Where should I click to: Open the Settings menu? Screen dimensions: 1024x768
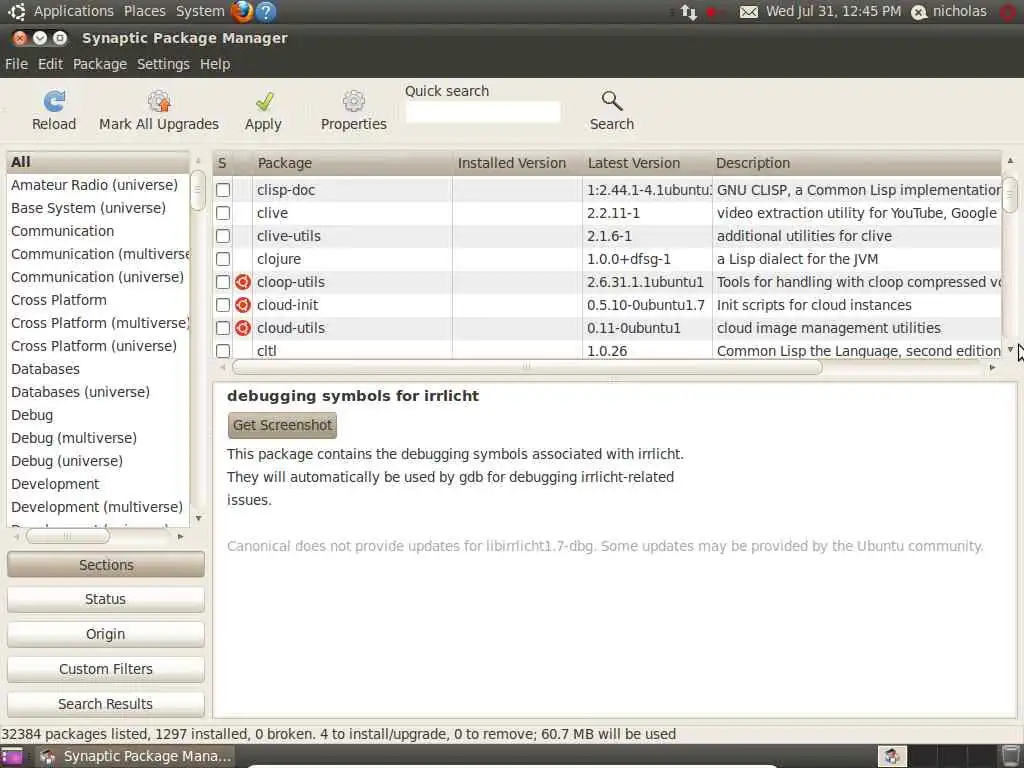(x=163, y=64)
